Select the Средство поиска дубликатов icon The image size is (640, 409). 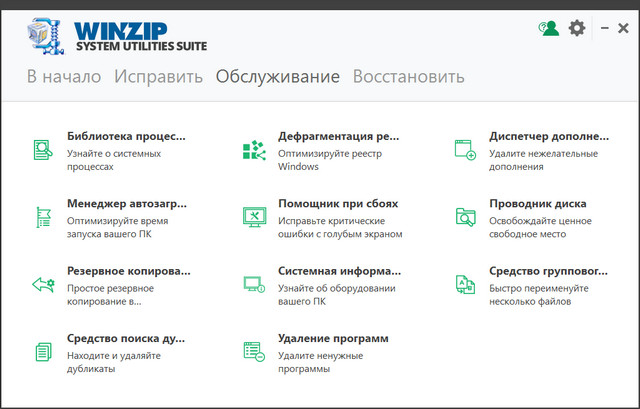[x=43, y=351]
